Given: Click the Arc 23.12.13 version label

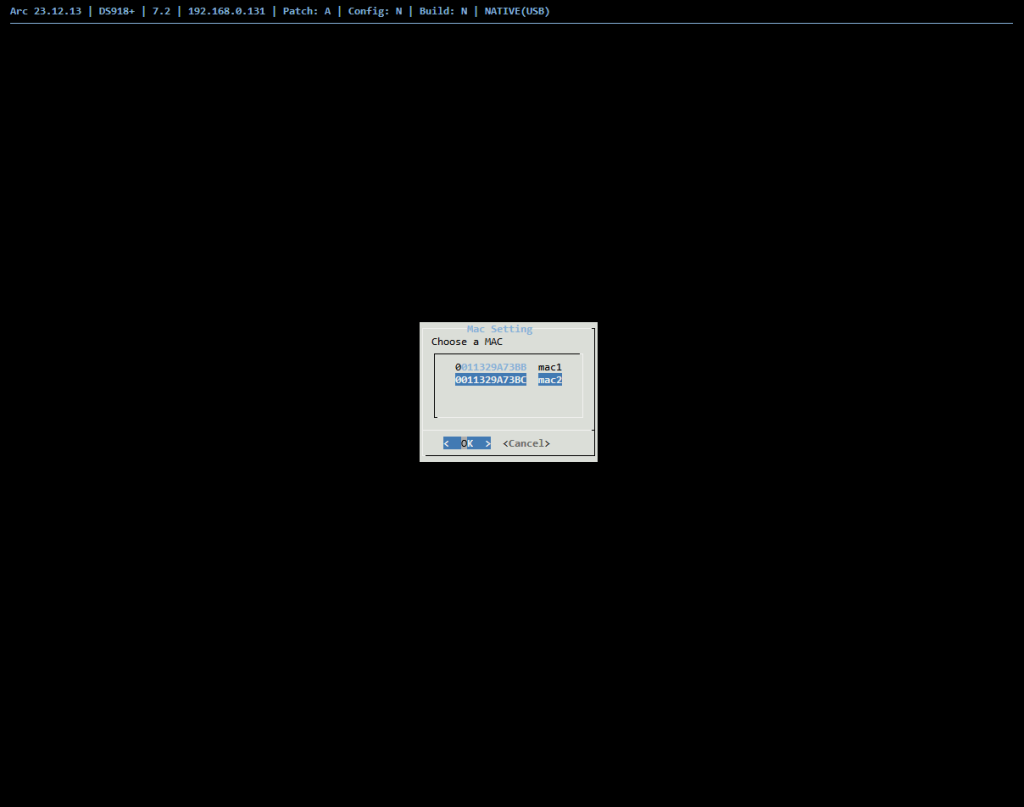Looking at the screenshot, I should (x=46, y=11).
